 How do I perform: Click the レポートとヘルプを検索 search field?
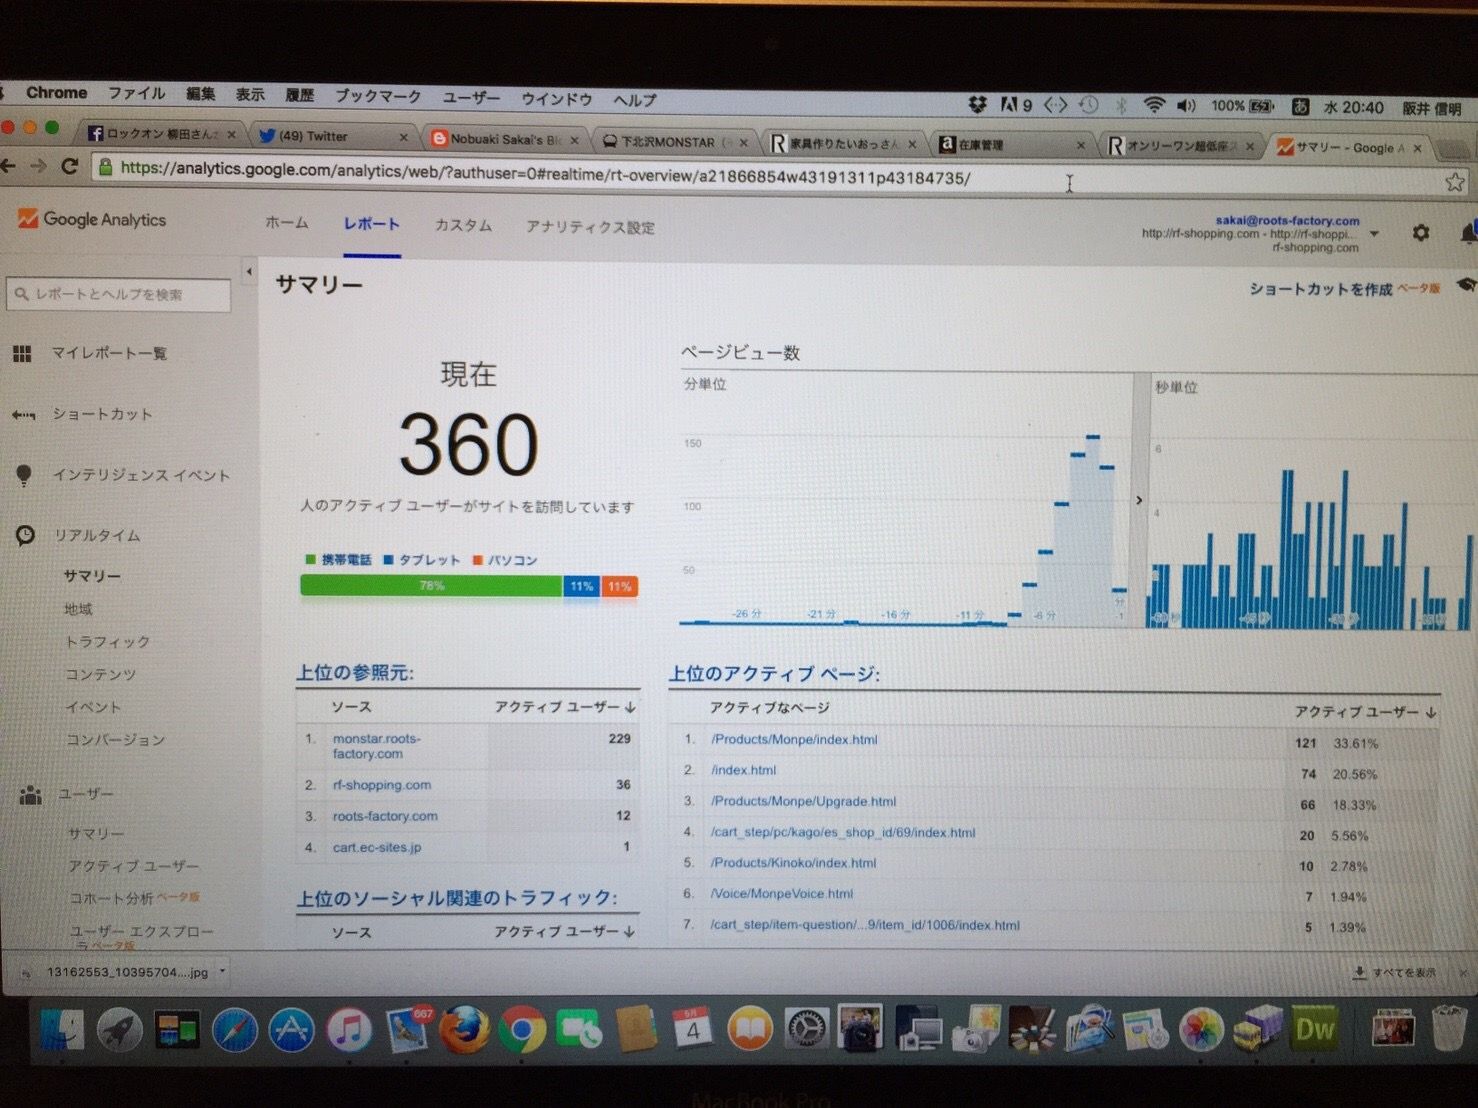[x=118, y=294]
